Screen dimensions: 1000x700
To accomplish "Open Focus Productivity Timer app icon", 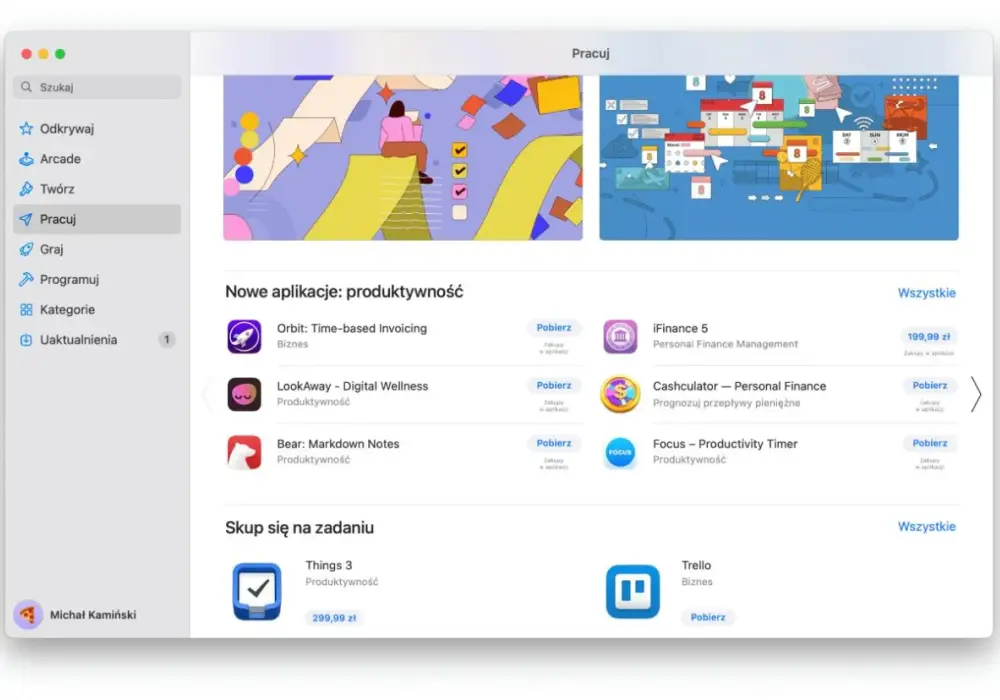I will point(620,452).
